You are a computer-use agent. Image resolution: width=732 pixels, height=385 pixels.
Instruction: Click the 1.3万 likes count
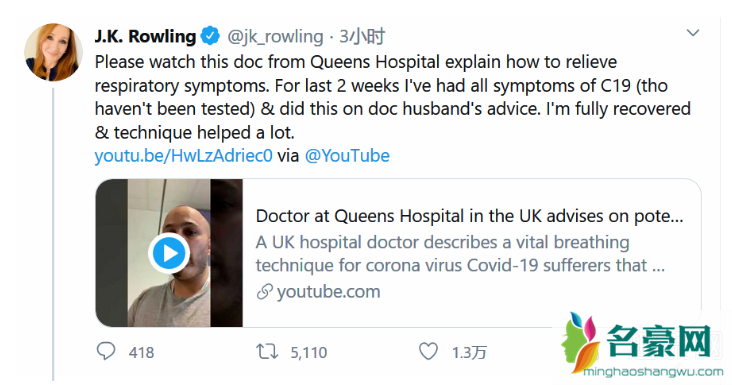click(469, 352)
